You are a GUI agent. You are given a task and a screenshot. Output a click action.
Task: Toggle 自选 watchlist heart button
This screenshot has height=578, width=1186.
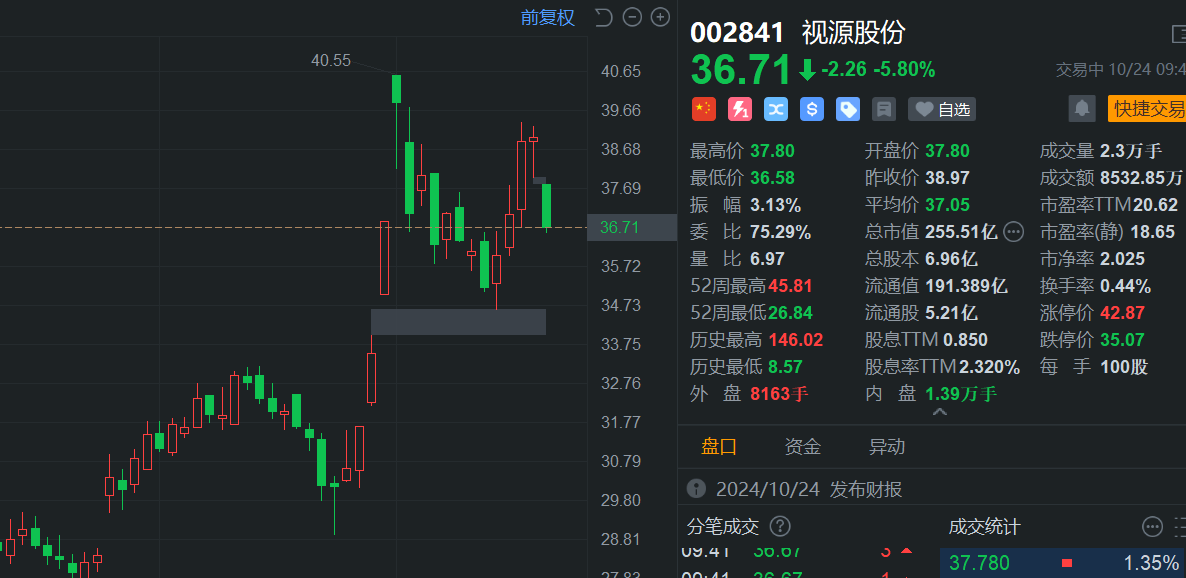(x=942, y=109)
